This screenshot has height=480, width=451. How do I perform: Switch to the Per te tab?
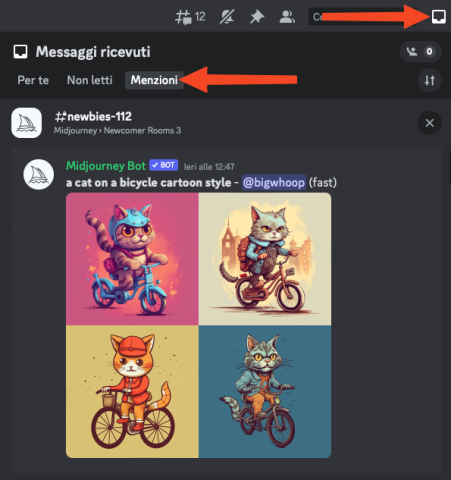[33, 80]
